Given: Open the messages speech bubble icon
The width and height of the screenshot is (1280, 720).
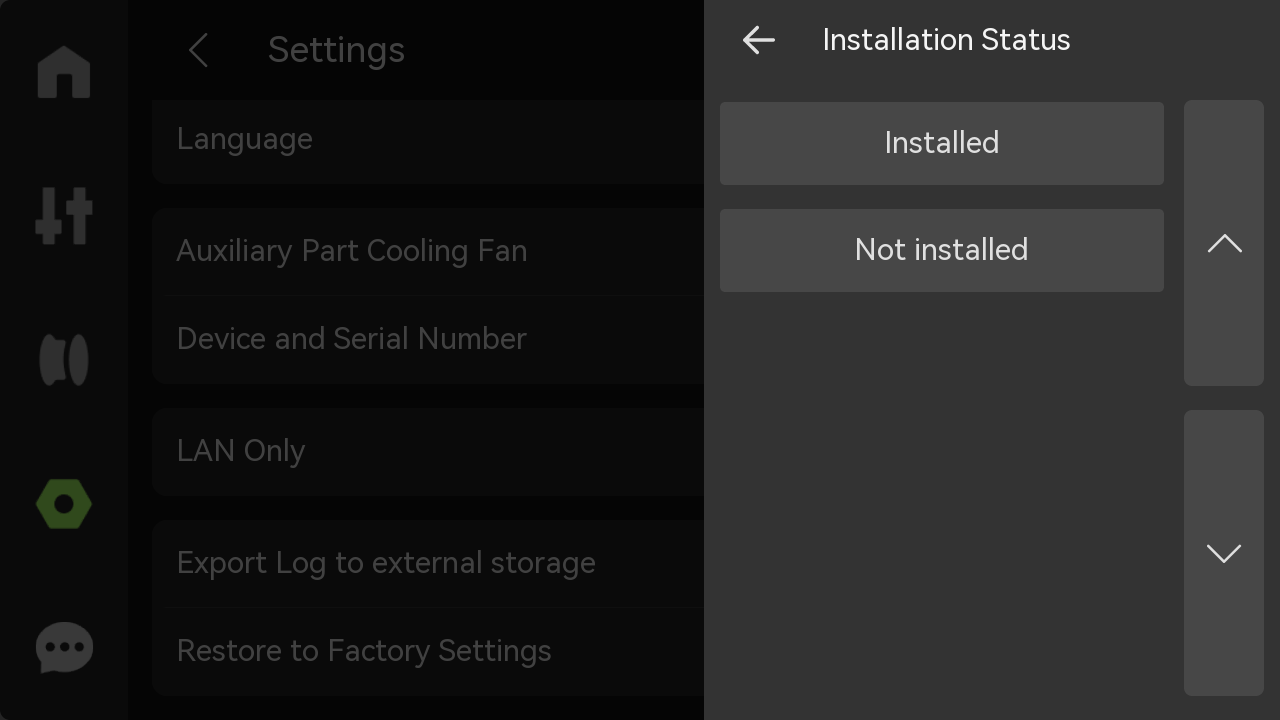Looking at the screenshot, I should tap(64, 648).
